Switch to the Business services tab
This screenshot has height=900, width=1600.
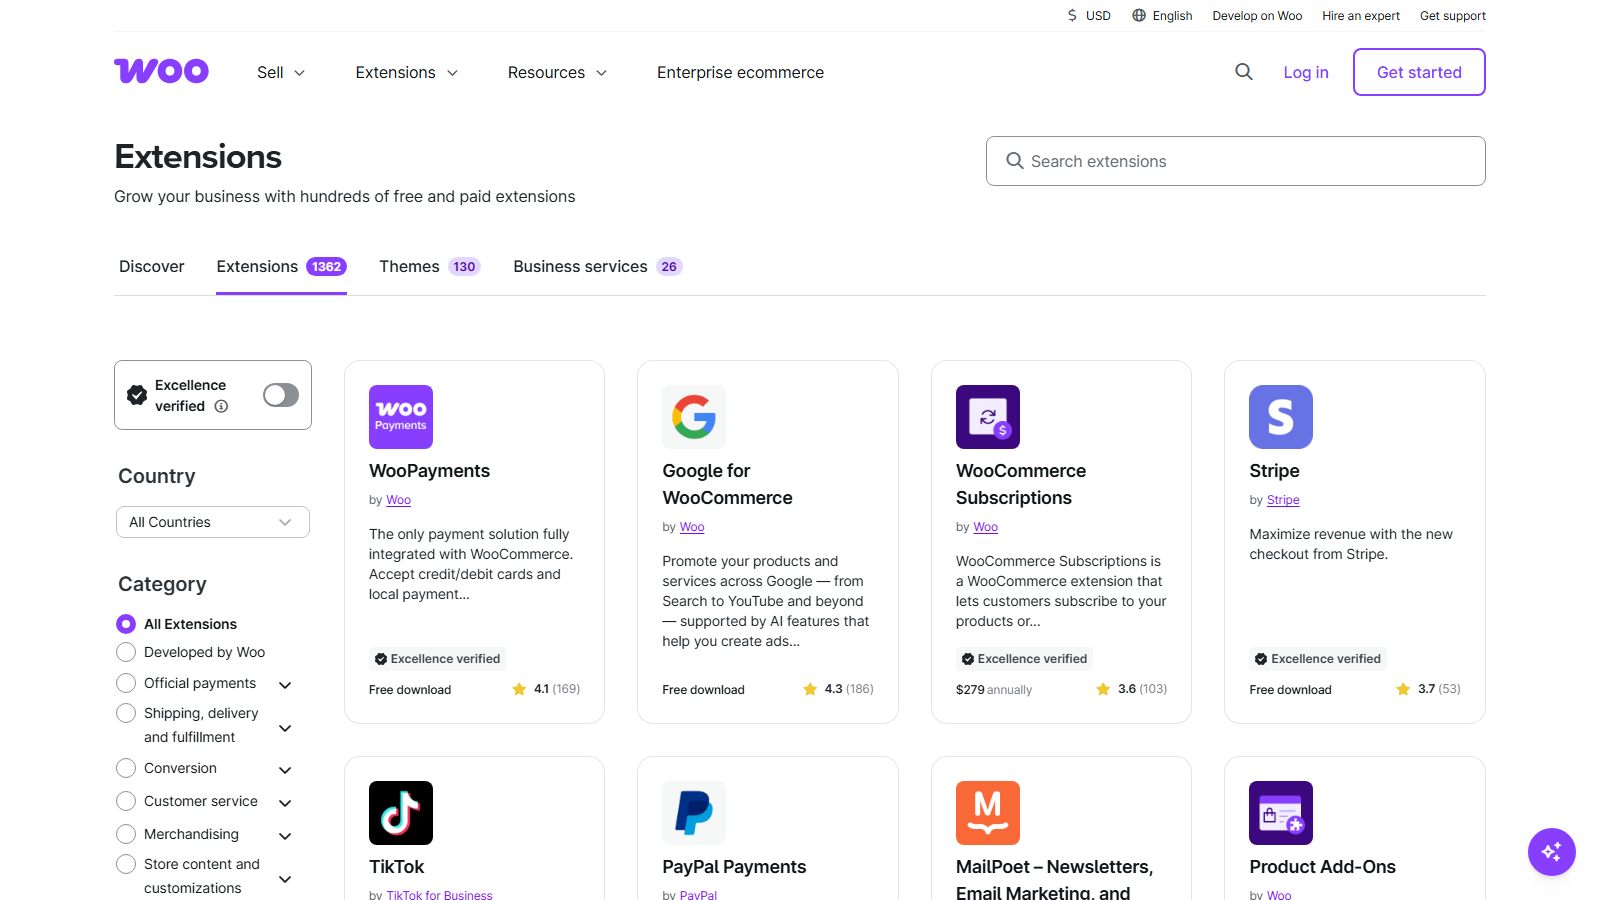click(598, 266)
